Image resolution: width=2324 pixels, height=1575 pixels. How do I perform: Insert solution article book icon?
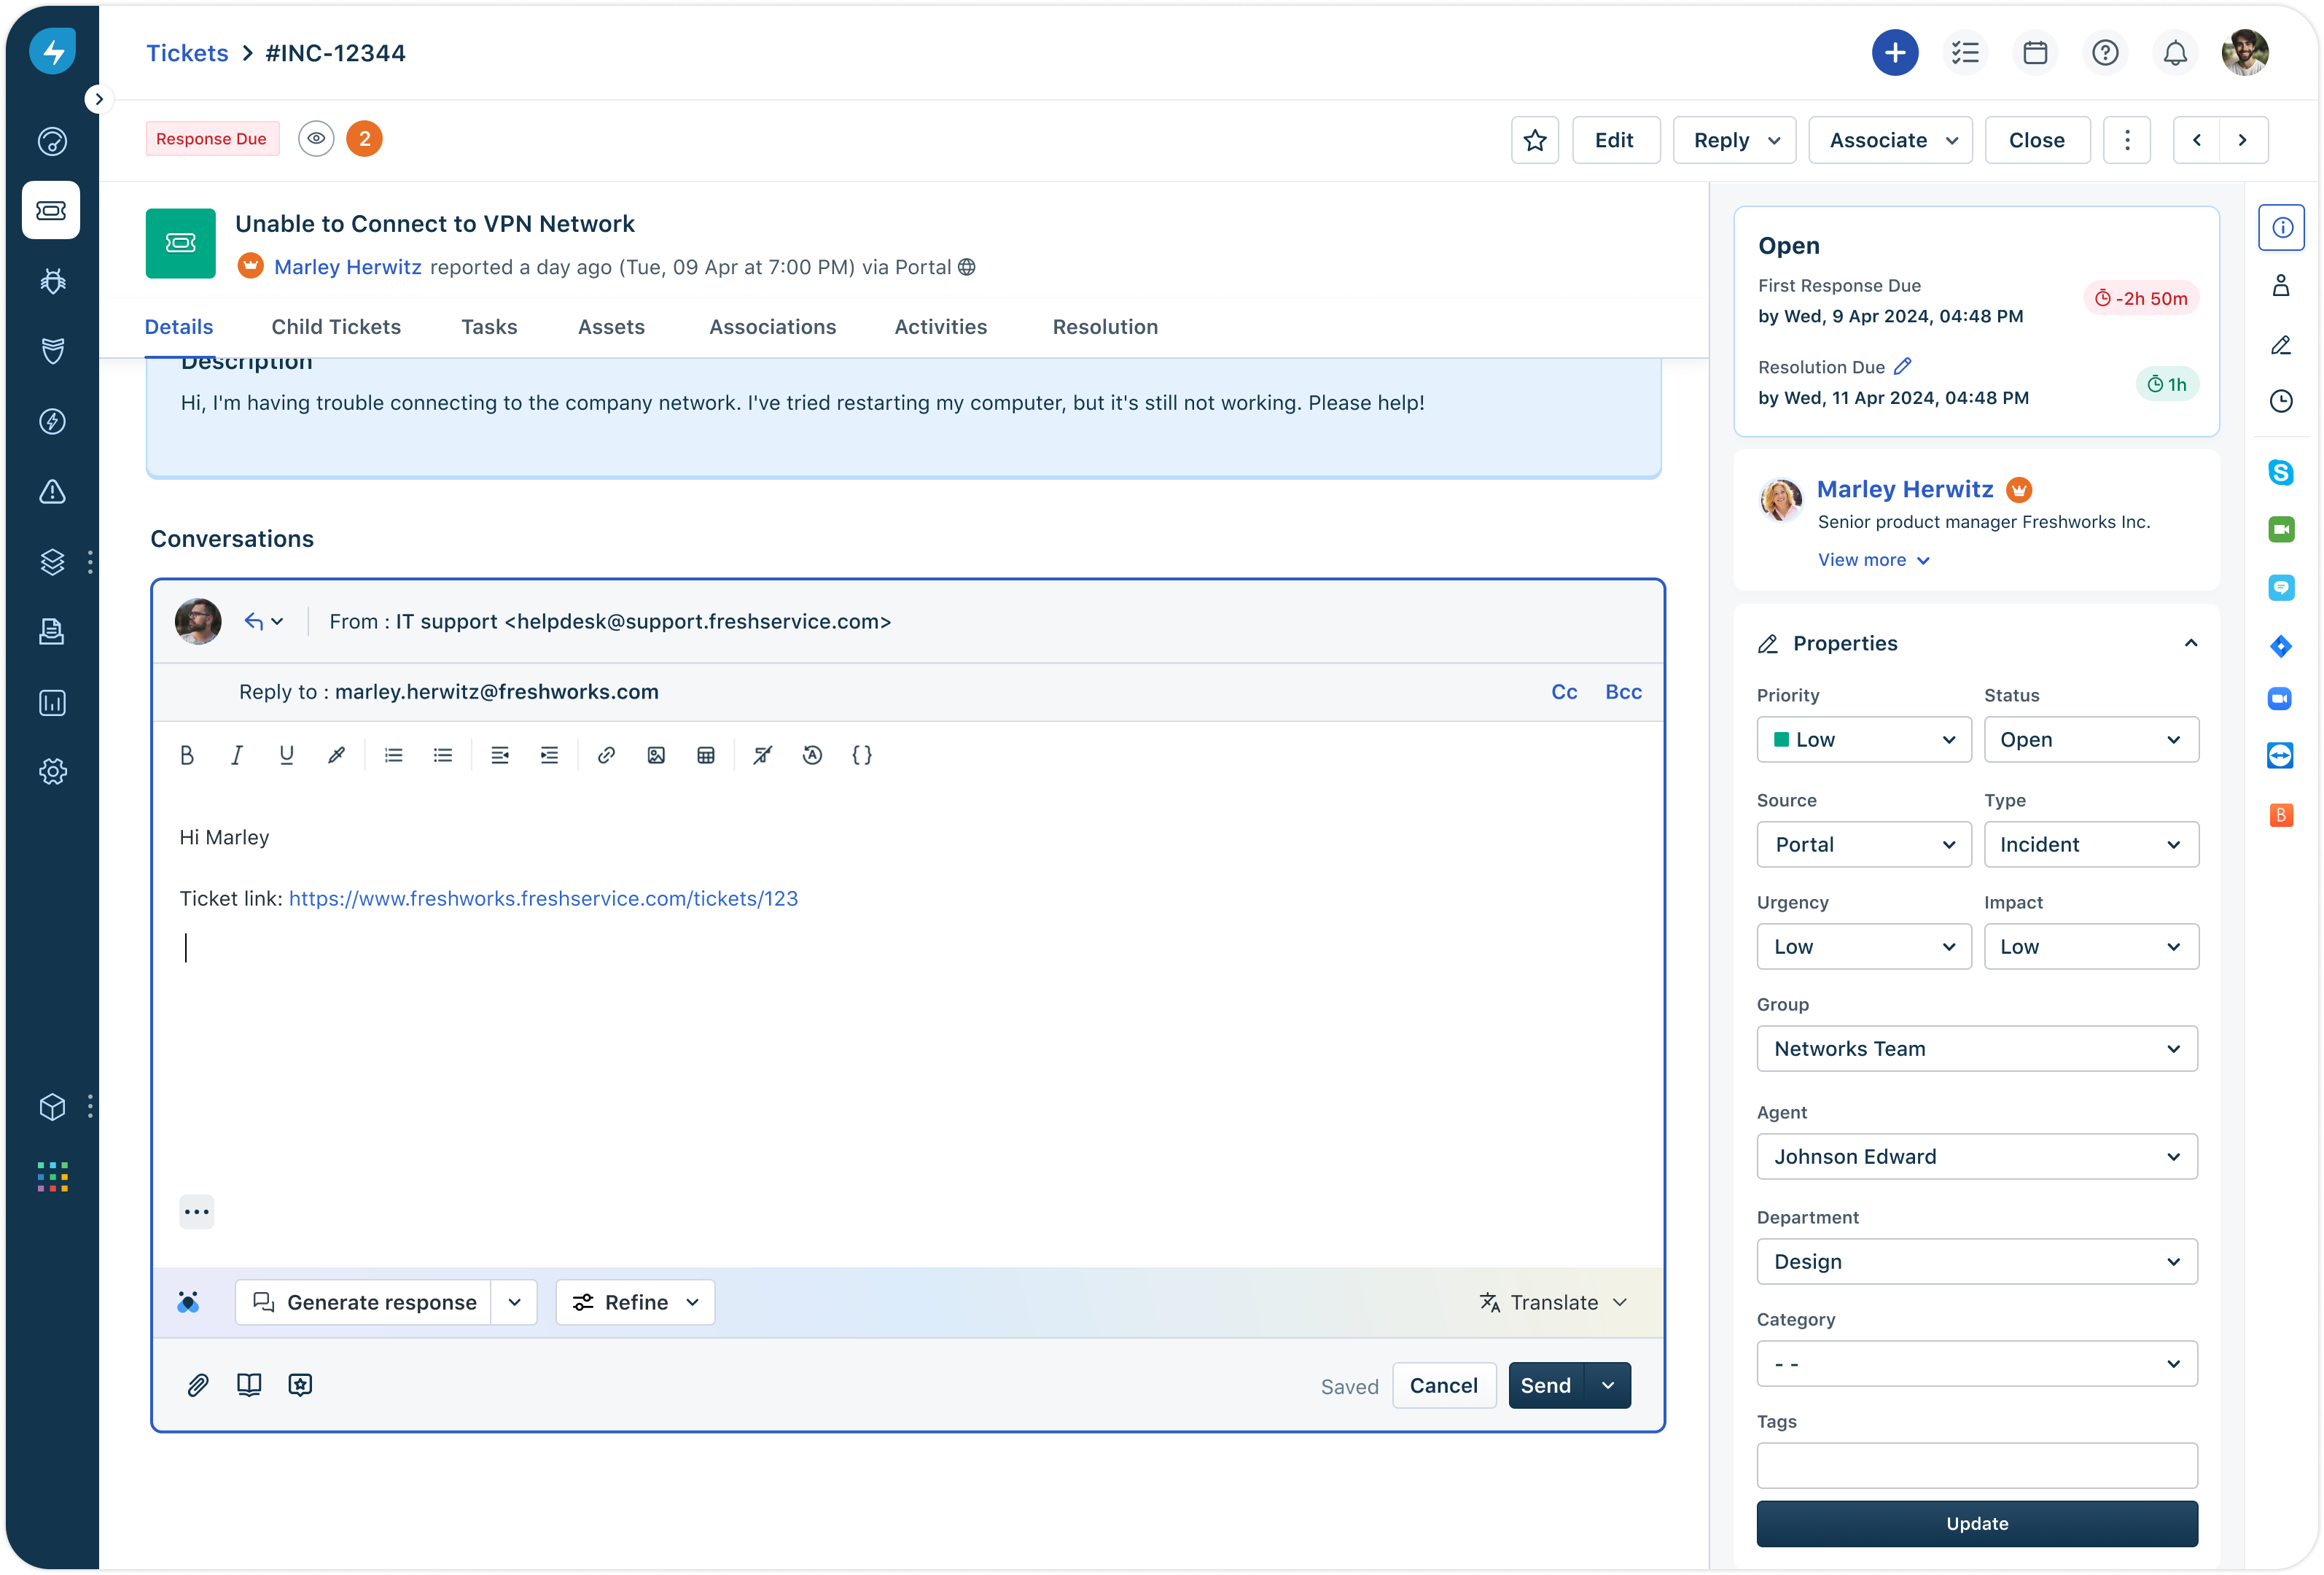(x=249, y=1385)
